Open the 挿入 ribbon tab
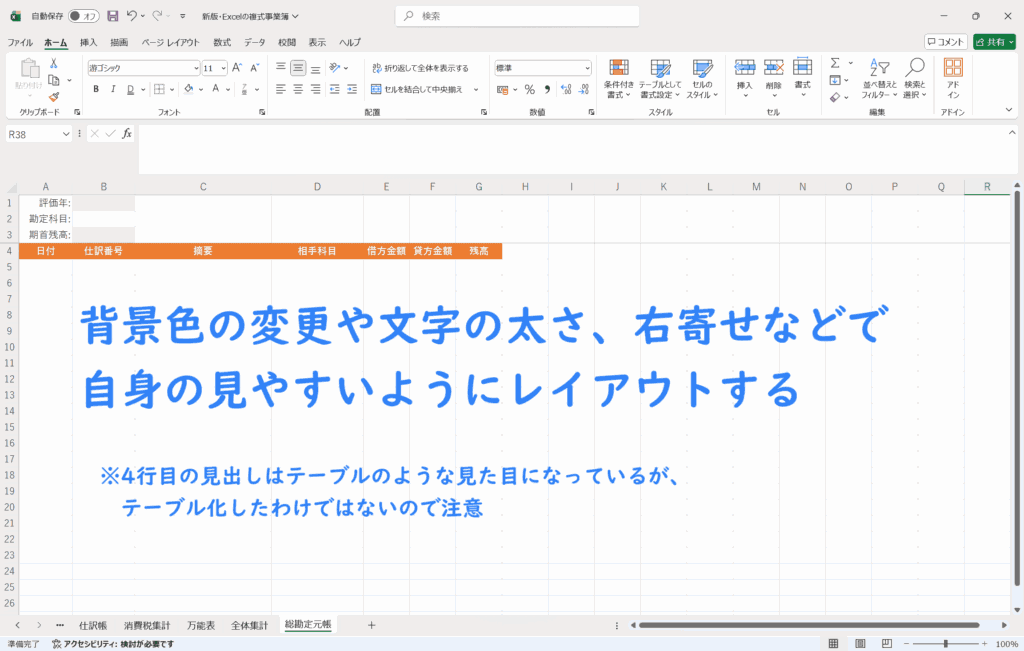This screenshot has height=651, width=1024. pyautogui.click(x=88, y=42)
